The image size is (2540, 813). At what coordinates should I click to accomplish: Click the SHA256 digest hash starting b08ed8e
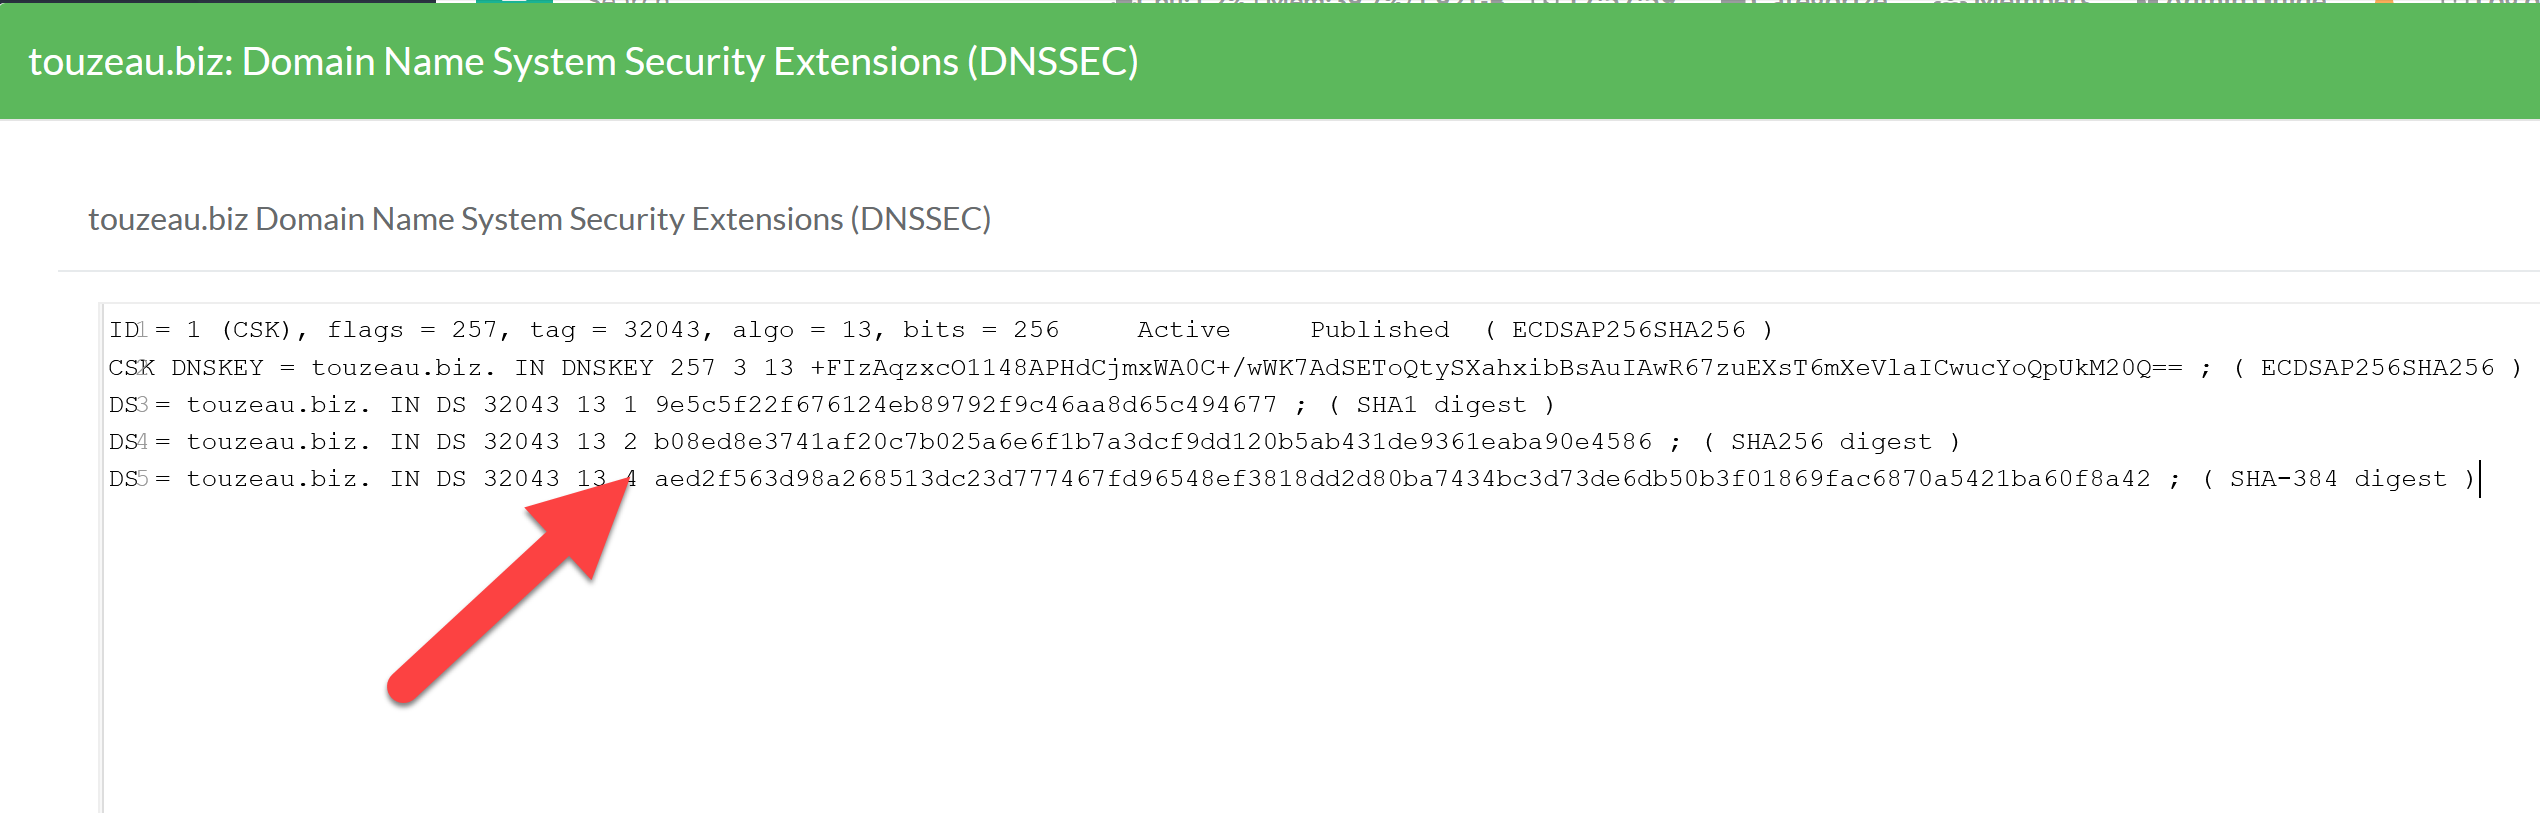(x=1152, y=442)
